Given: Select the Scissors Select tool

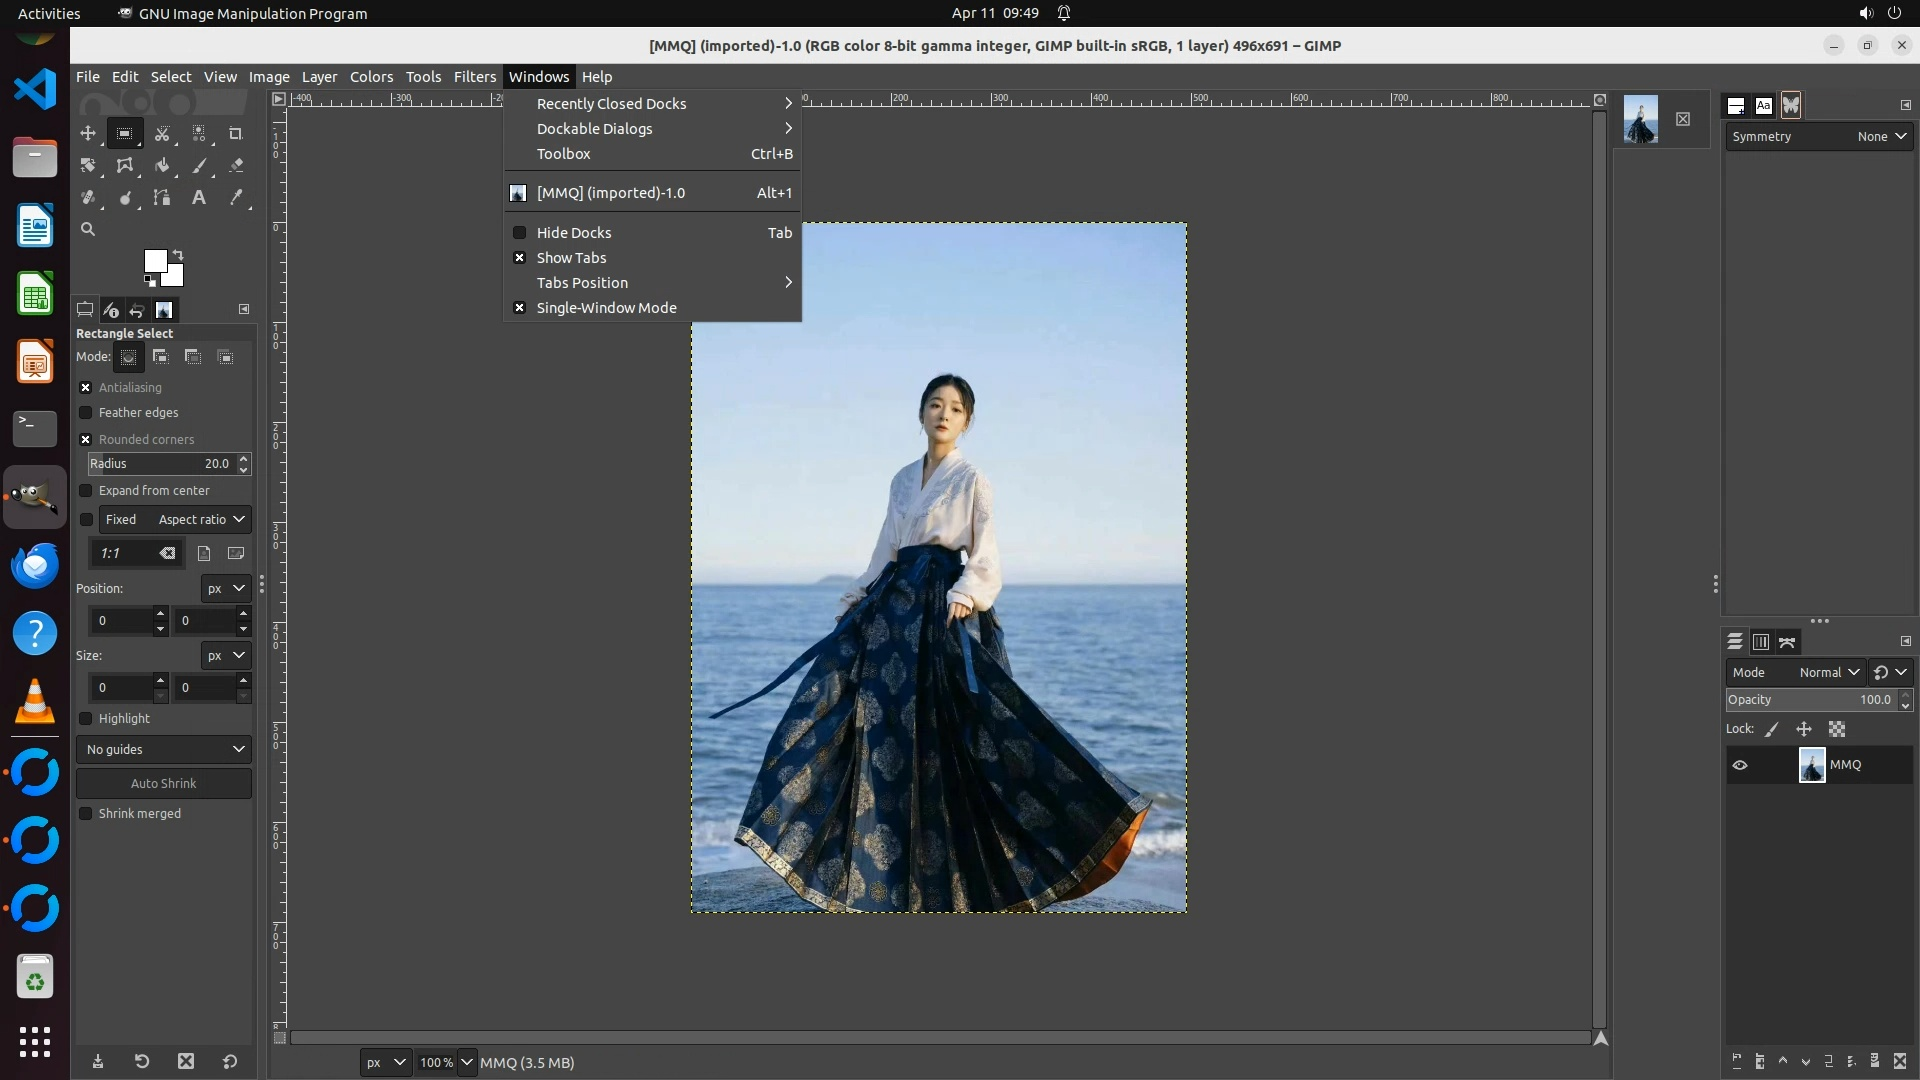Looking at the screenshot, I should click(x=162, y=133).
